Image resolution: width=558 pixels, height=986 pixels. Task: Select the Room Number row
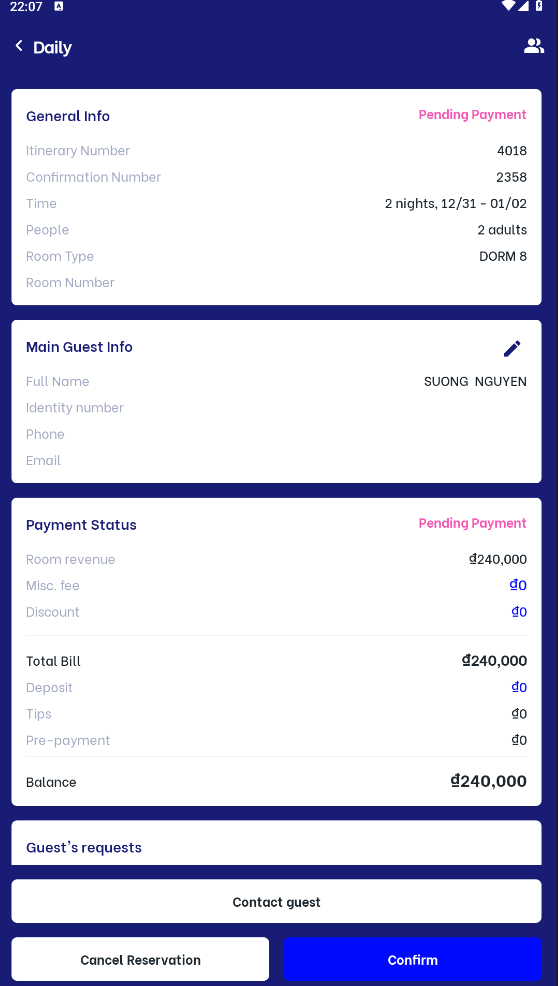(276, 282)
